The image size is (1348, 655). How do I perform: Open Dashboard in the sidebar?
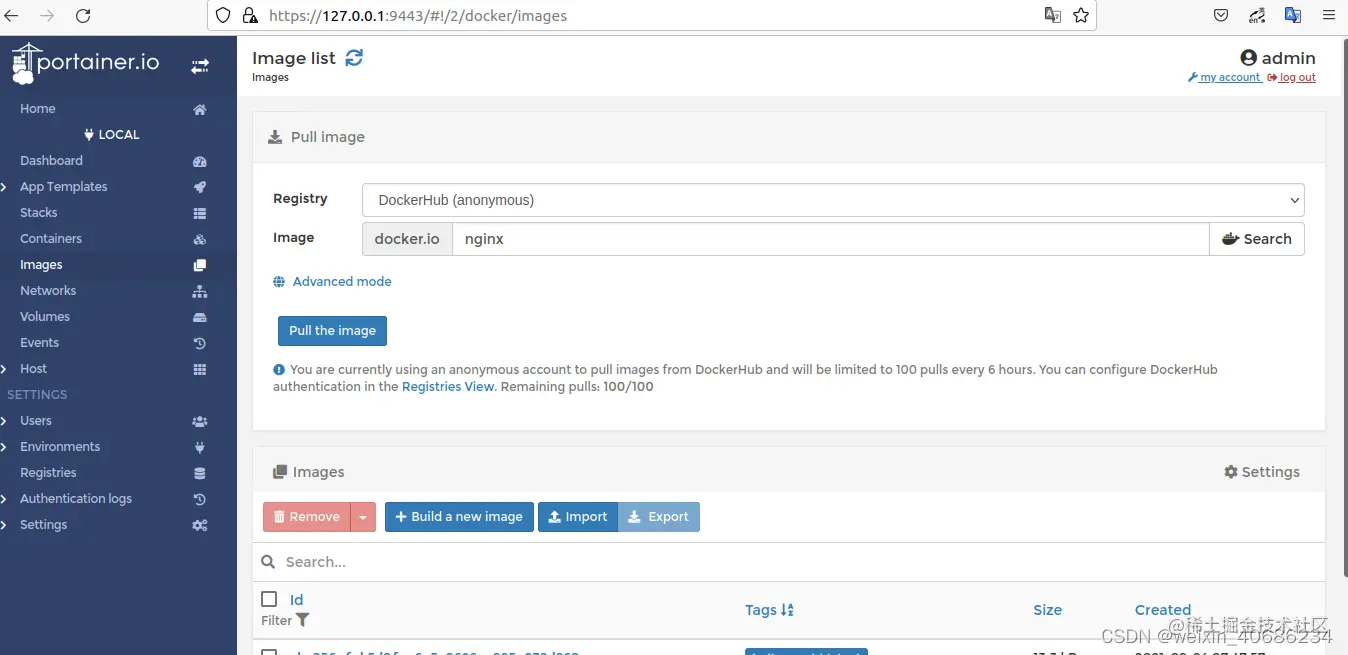point(51,161)
